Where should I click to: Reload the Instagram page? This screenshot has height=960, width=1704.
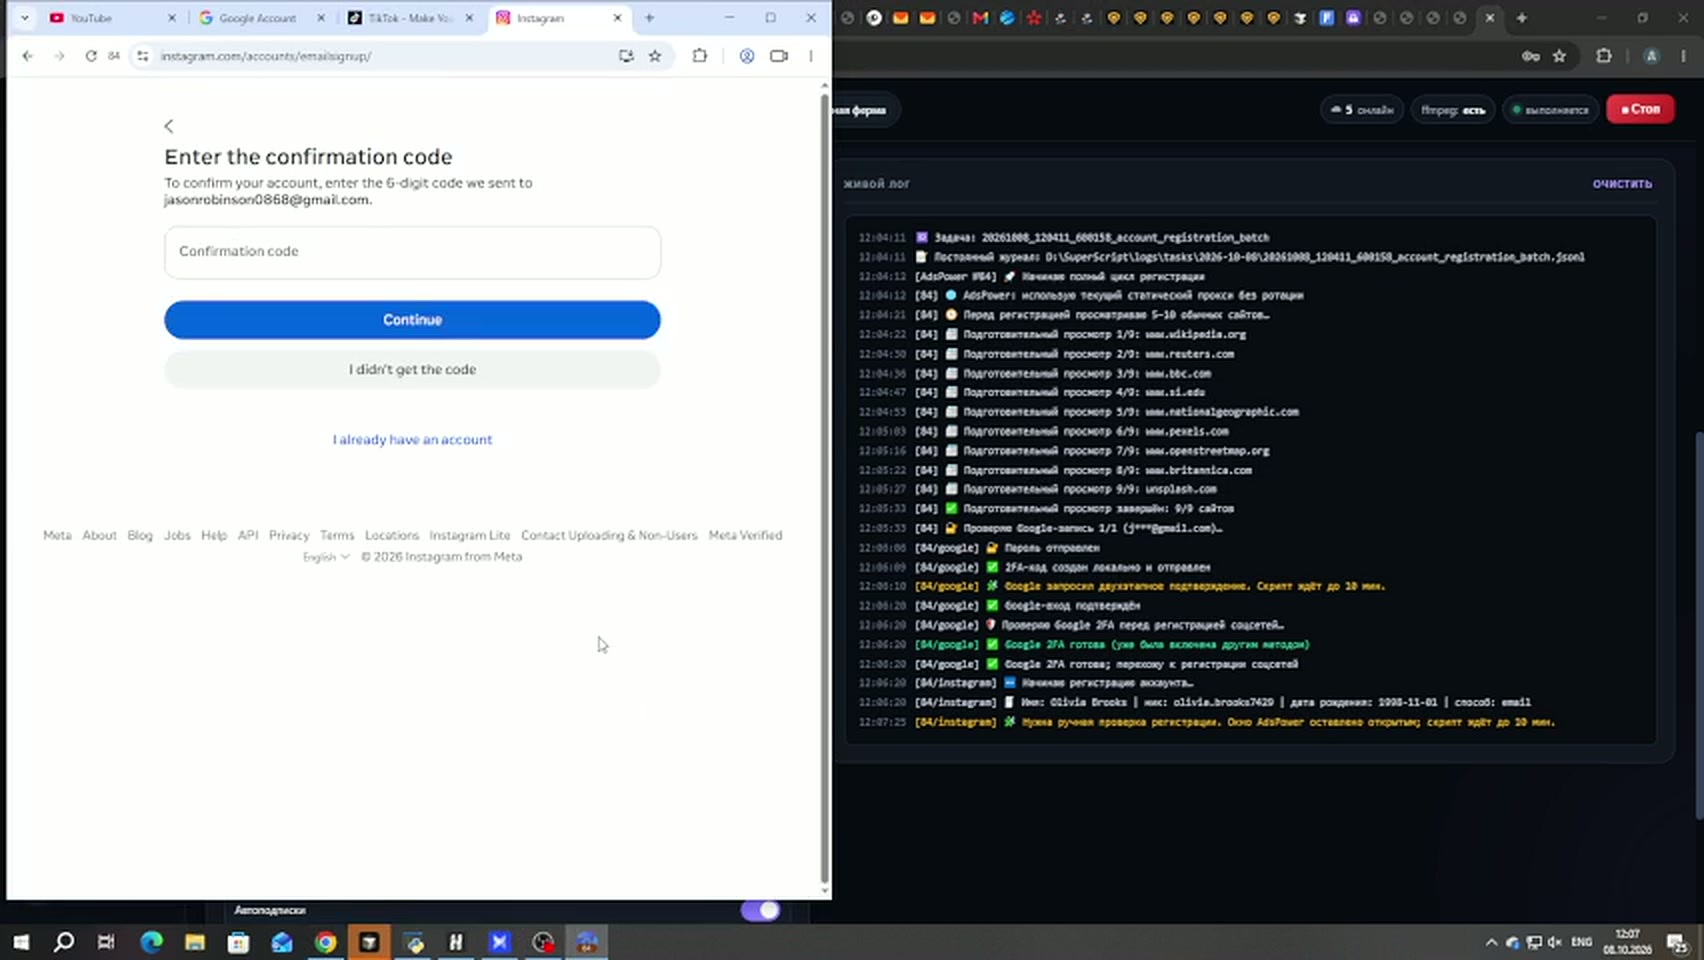click(x=91, y=56)
